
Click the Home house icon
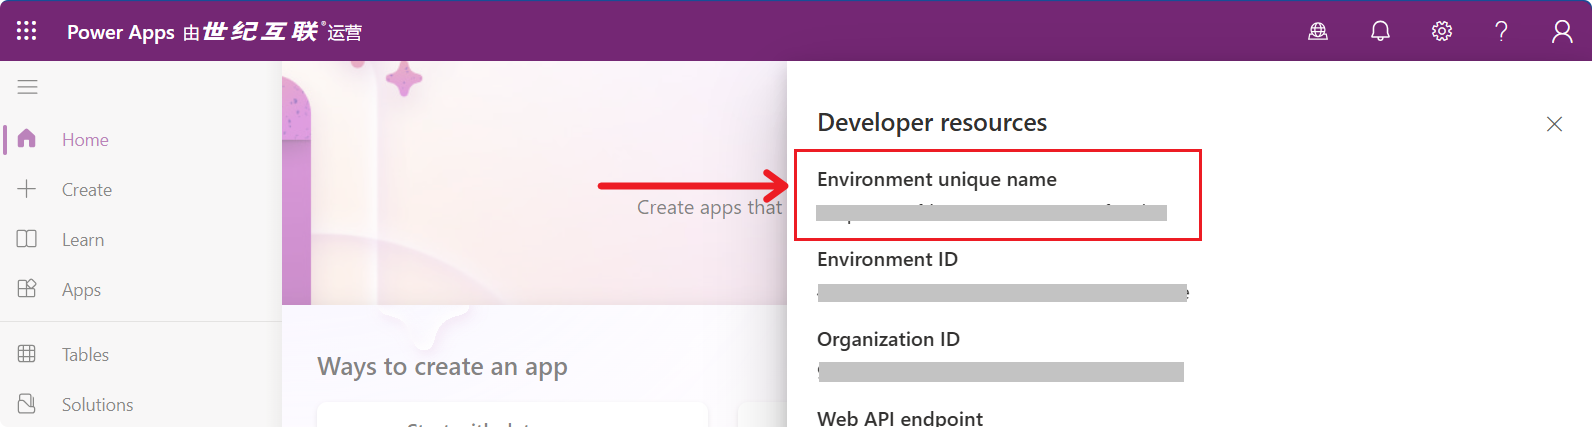[x=27, y=138]
